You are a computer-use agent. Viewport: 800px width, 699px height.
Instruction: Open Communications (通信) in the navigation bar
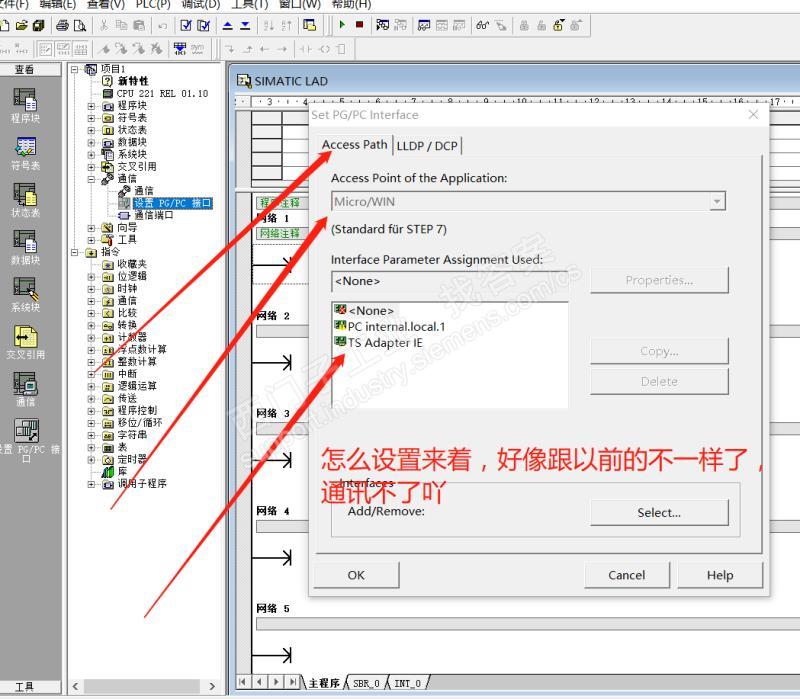pos(24,389)
